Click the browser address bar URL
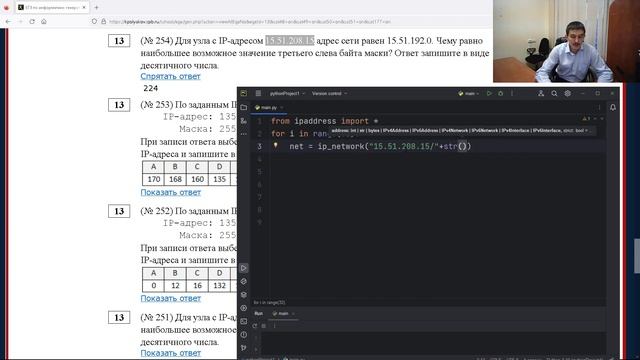The height and width of the screenshot is (360, 640). point(250,22)
